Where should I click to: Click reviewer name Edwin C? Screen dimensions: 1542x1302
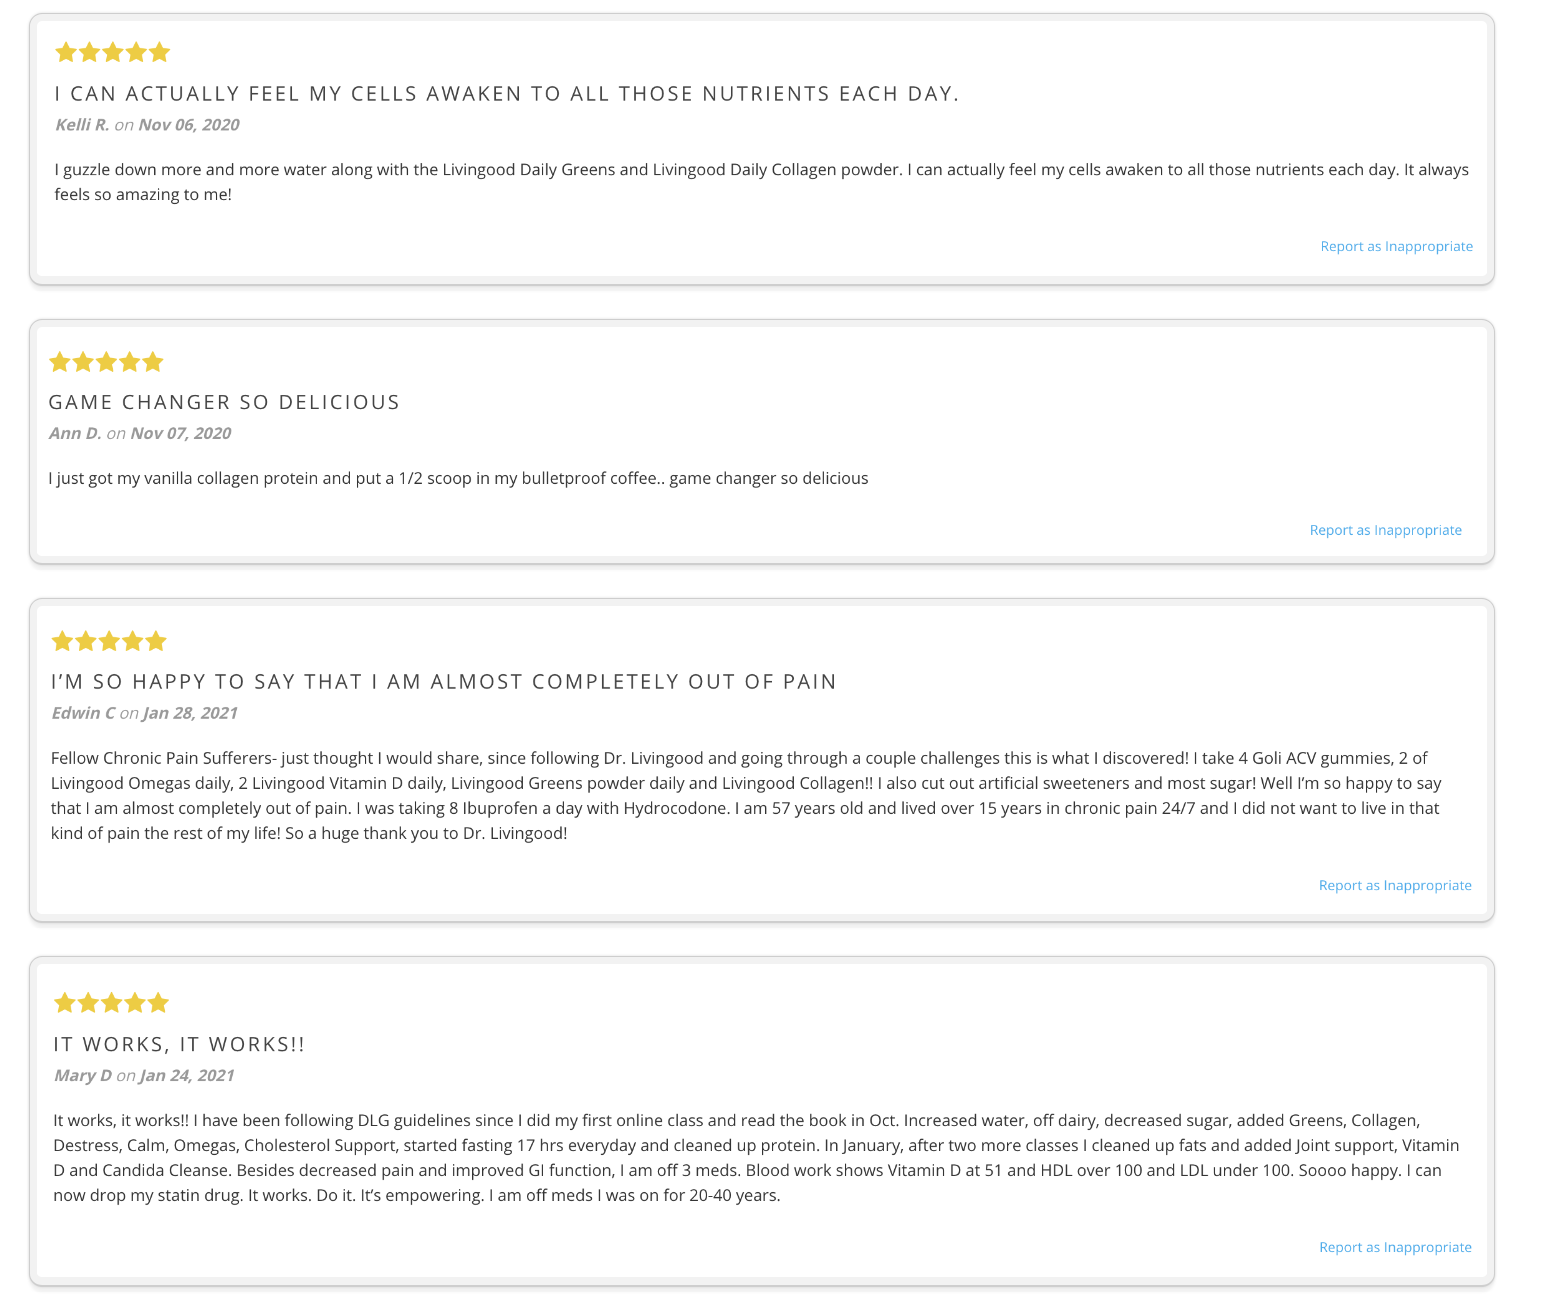[83, 713]
